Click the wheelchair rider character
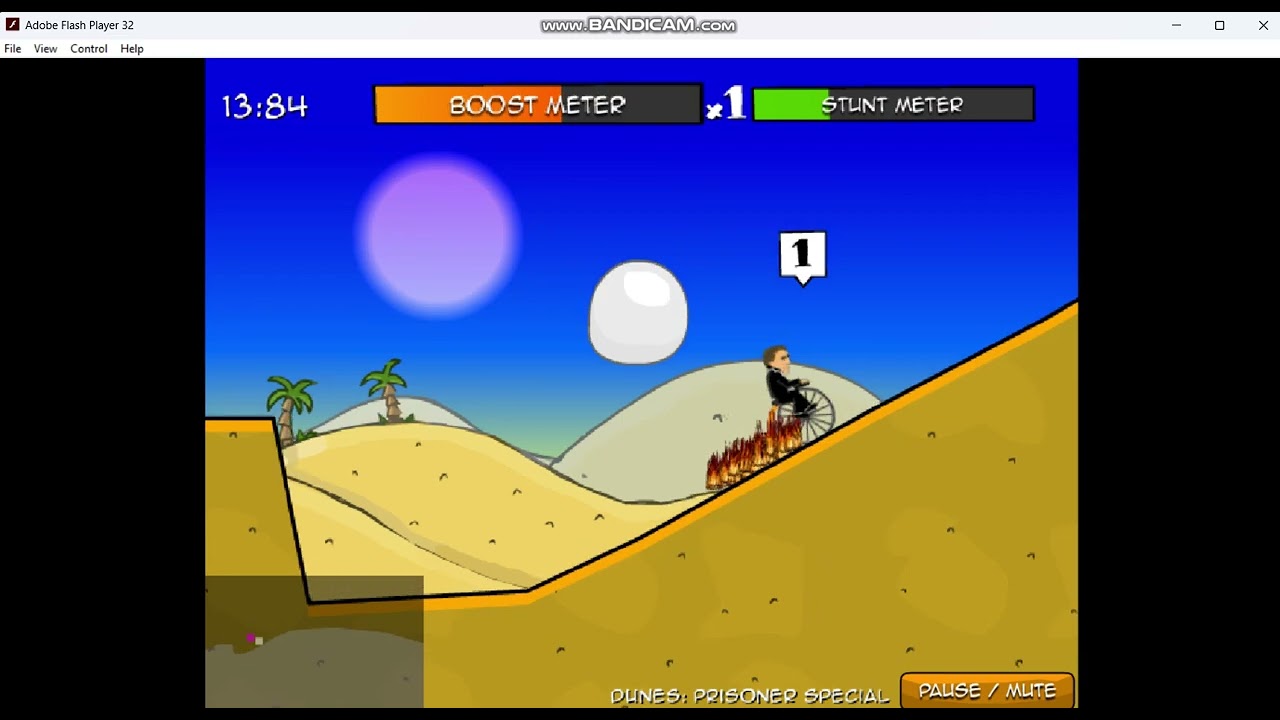 (798, 393)
